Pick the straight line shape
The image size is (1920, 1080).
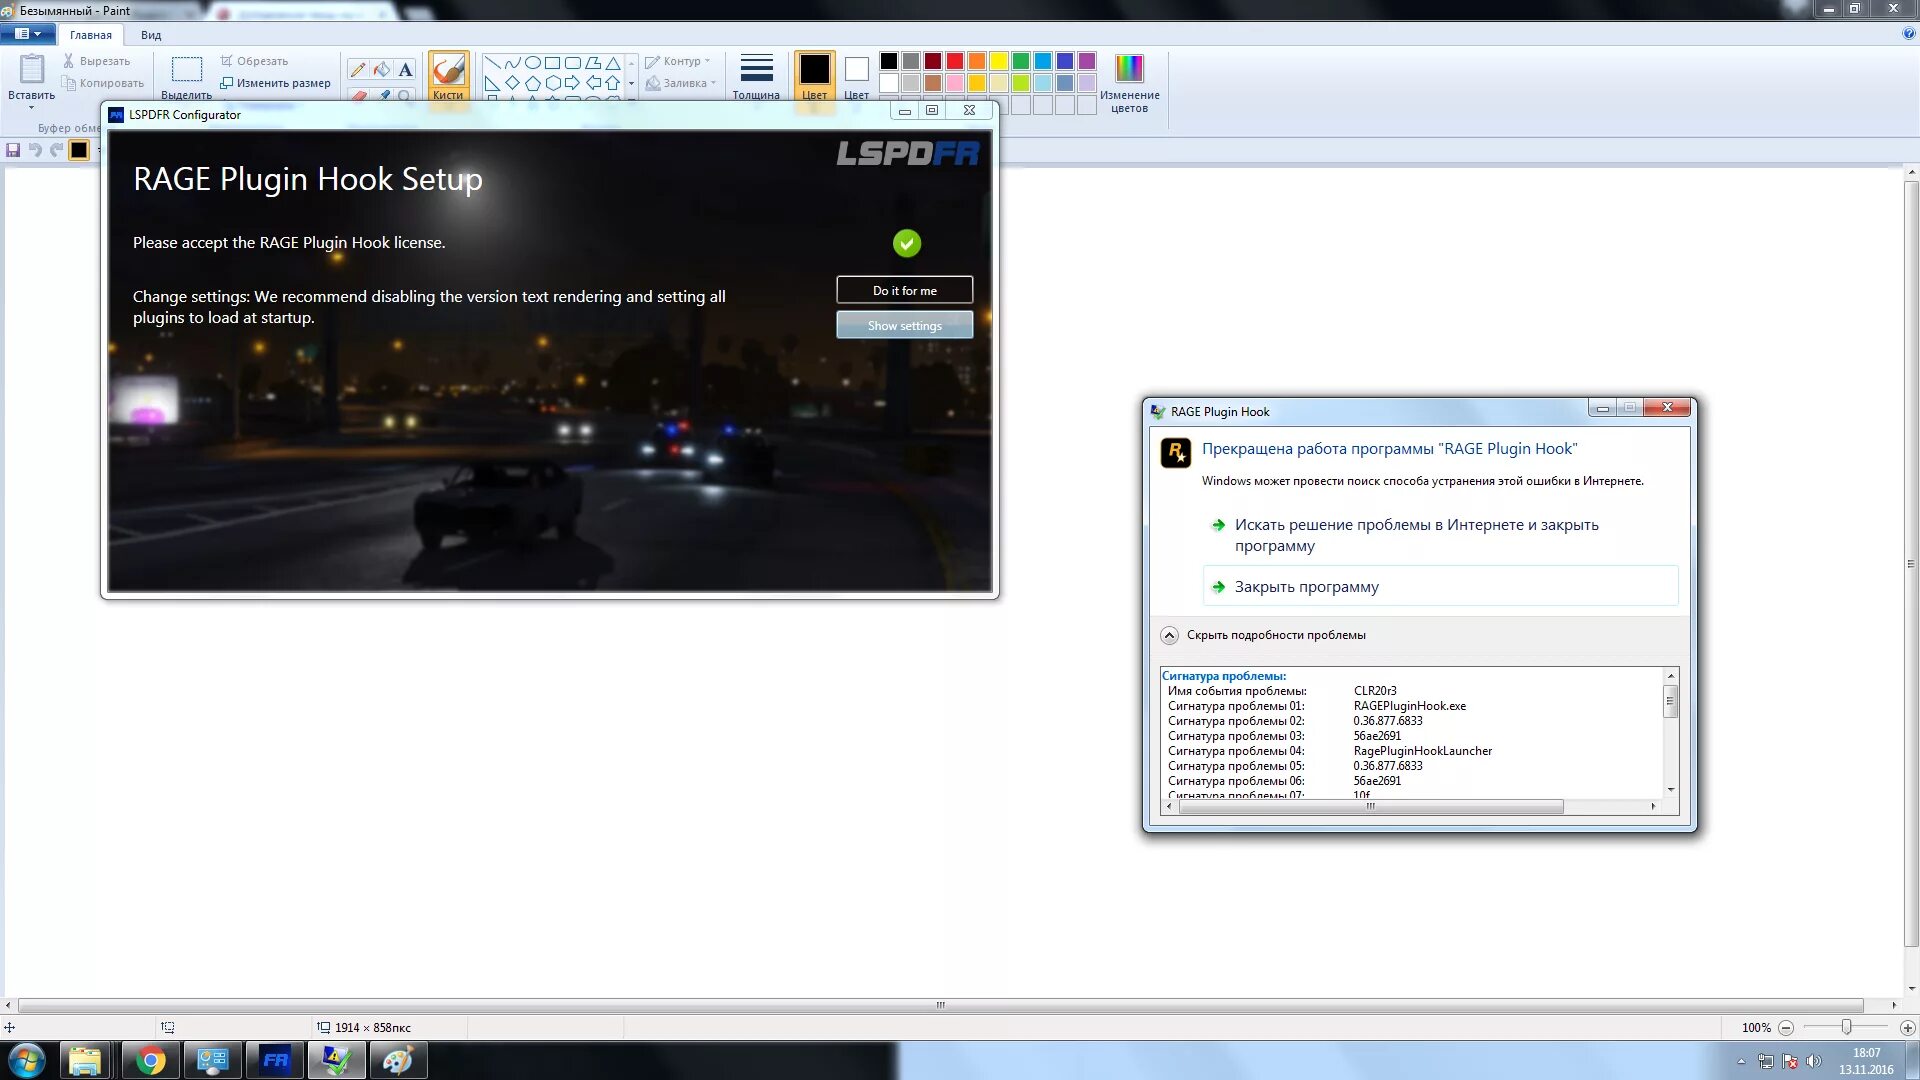tap(492, 62)
